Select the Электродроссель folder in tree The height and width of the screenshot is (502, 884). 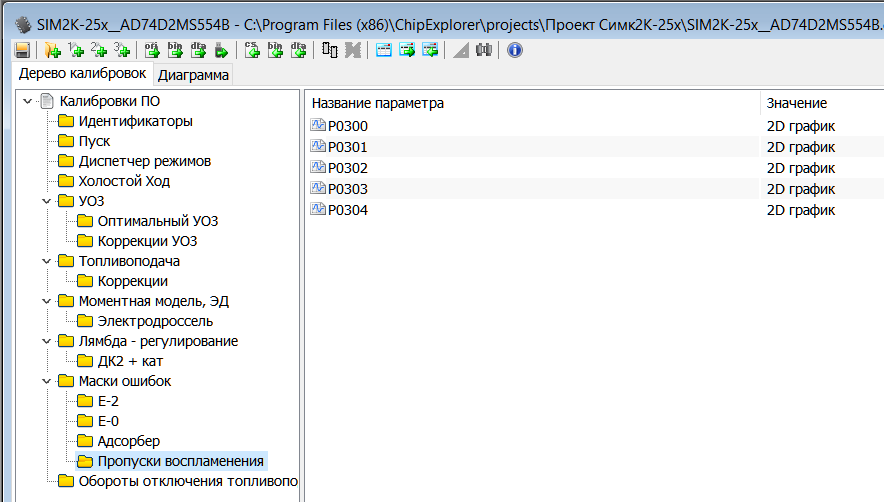[x=154, y=321]
